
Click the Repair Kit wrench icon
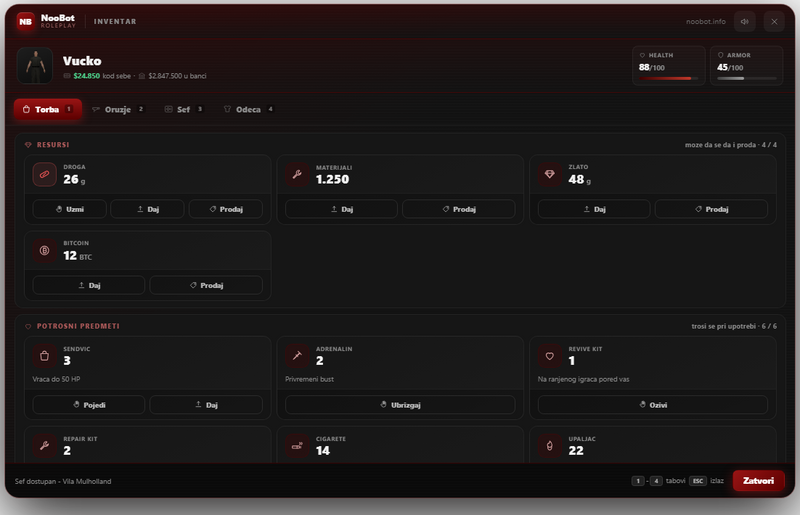click(x=44, y=446)
